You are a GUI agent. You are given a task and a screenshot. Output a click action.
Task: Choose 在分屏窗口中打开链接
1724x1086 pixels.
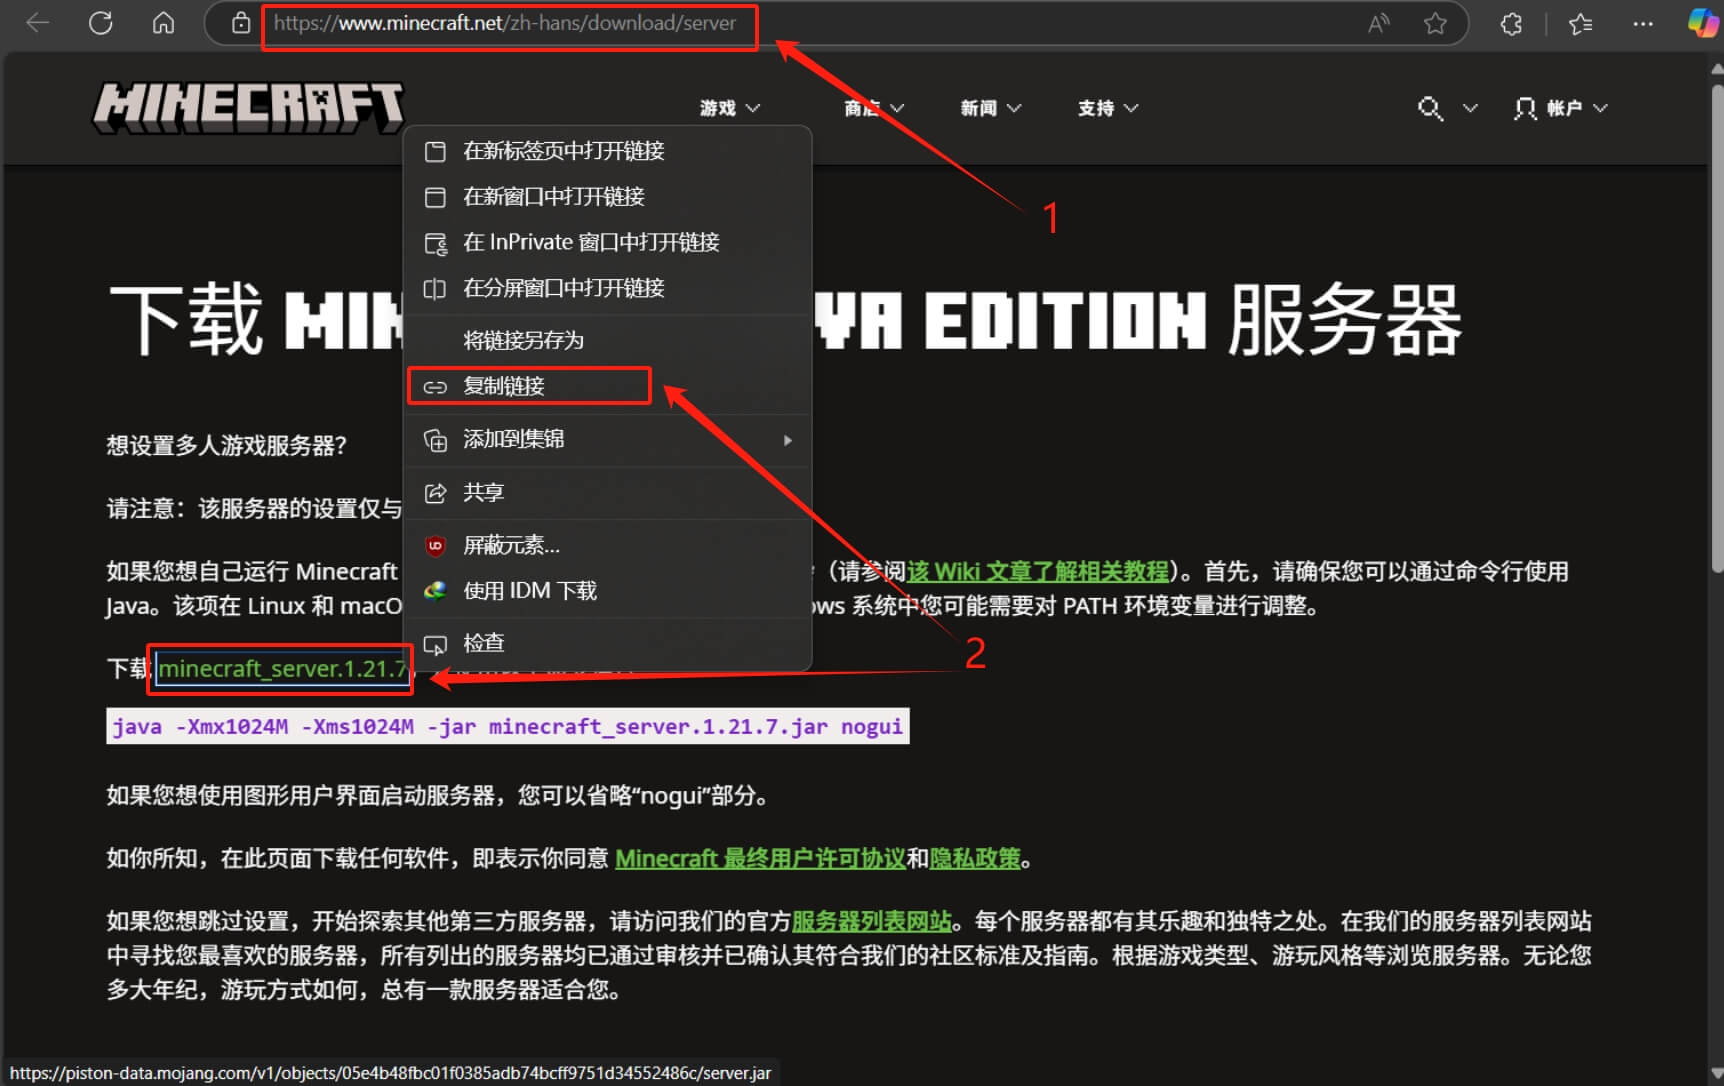(608, 289)
